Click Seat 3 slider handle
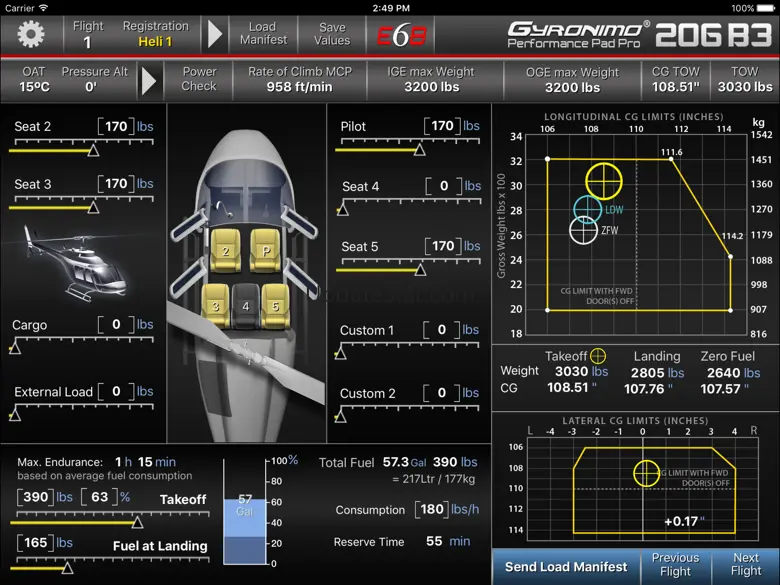 tap(93, 207)
